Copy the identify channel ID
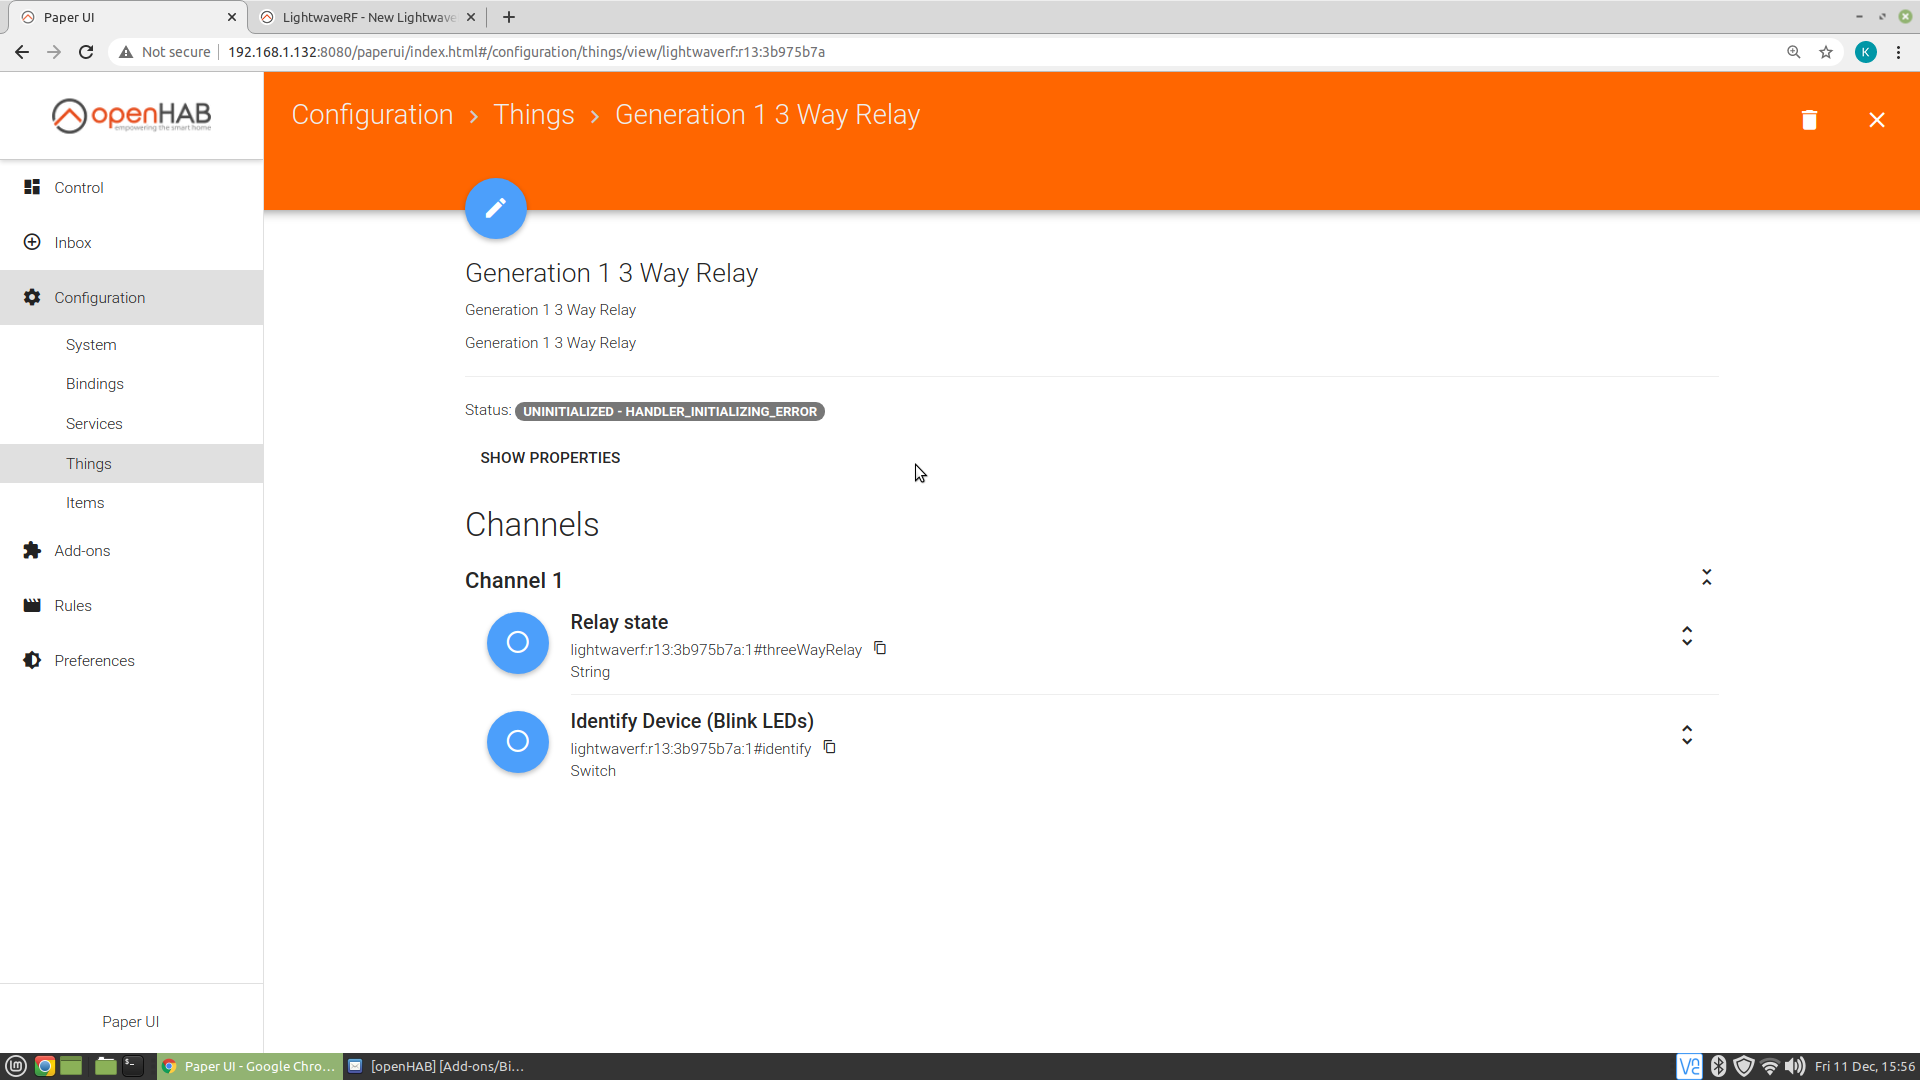Screen dimensions: 1920x1080 click(x=829, y=747)
